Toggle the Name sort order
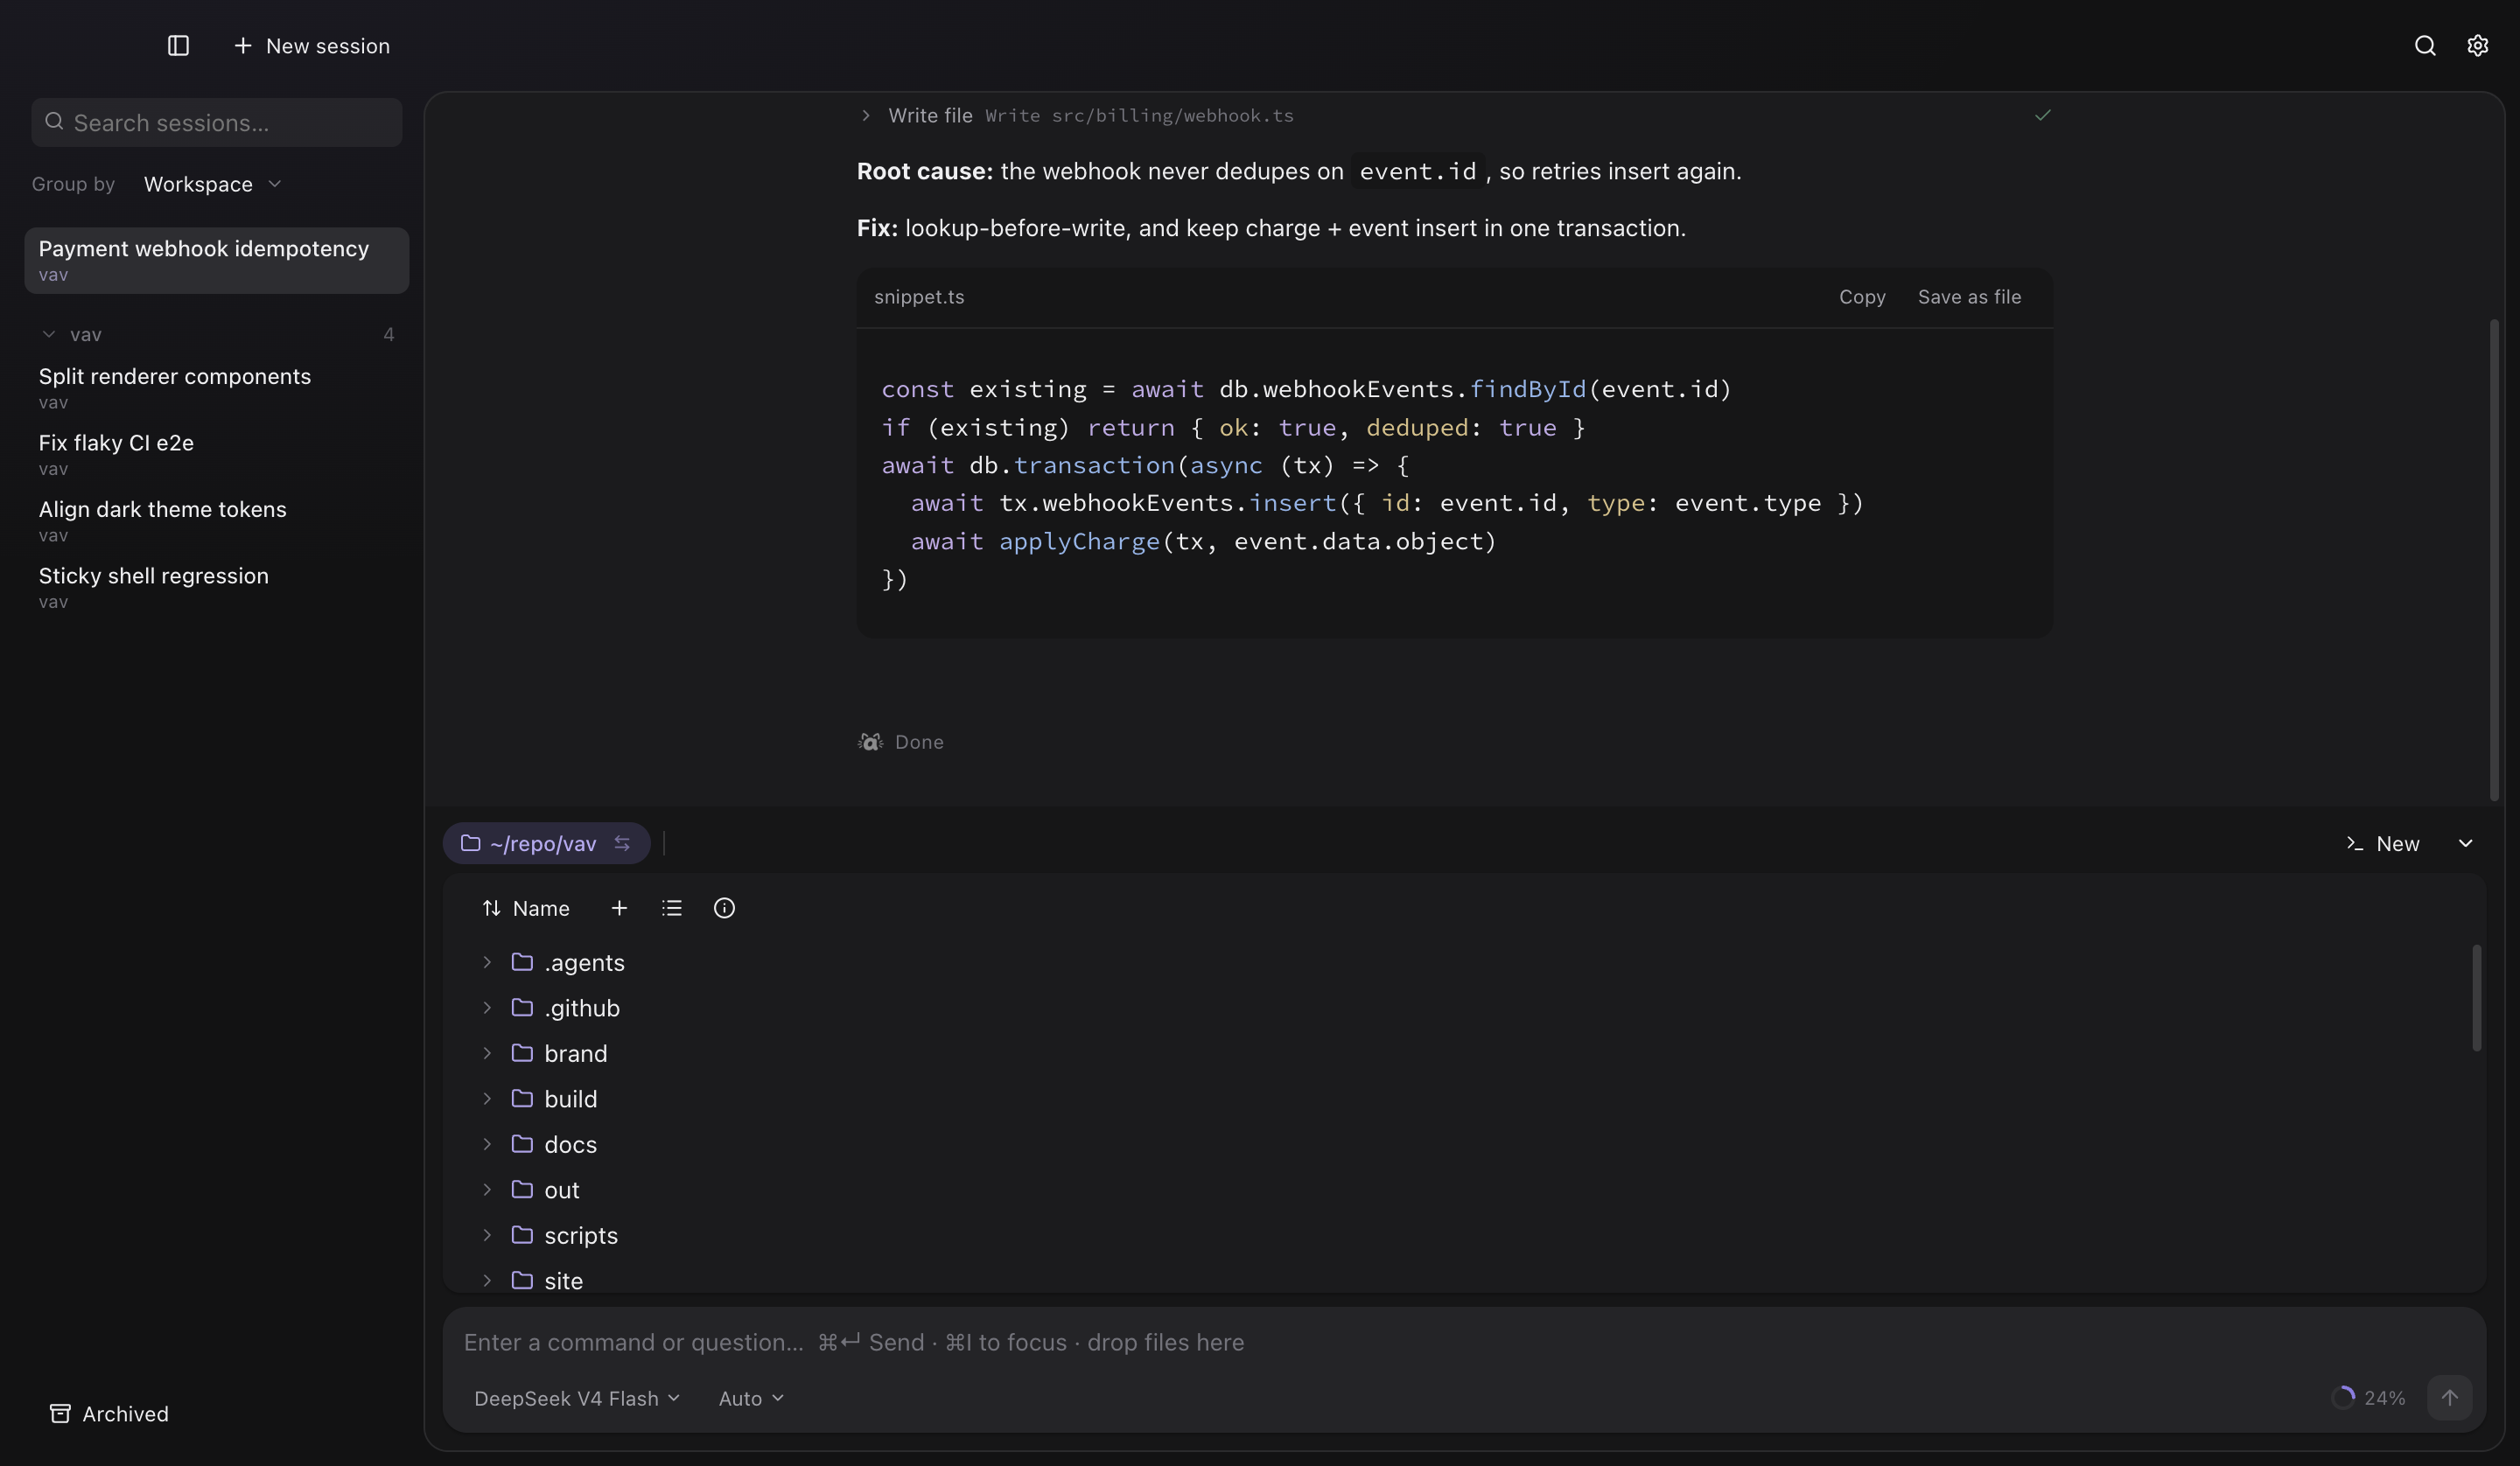Viewport: 2520px width, 1466px height. [526, 908]
